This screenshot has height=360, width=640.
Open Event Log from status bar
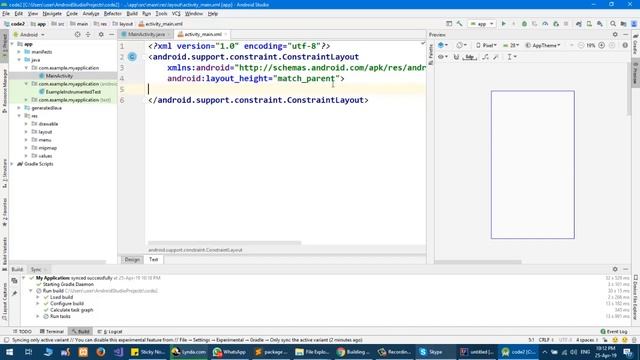(614, 331)
